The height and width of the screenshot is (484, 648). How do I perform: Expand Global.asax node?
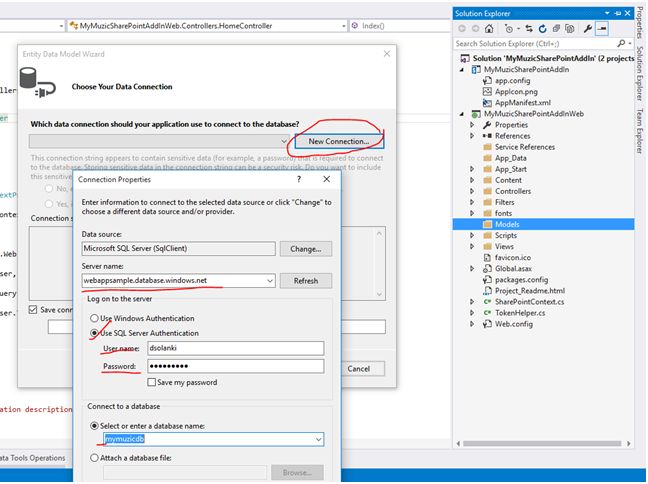click(472, 269)
